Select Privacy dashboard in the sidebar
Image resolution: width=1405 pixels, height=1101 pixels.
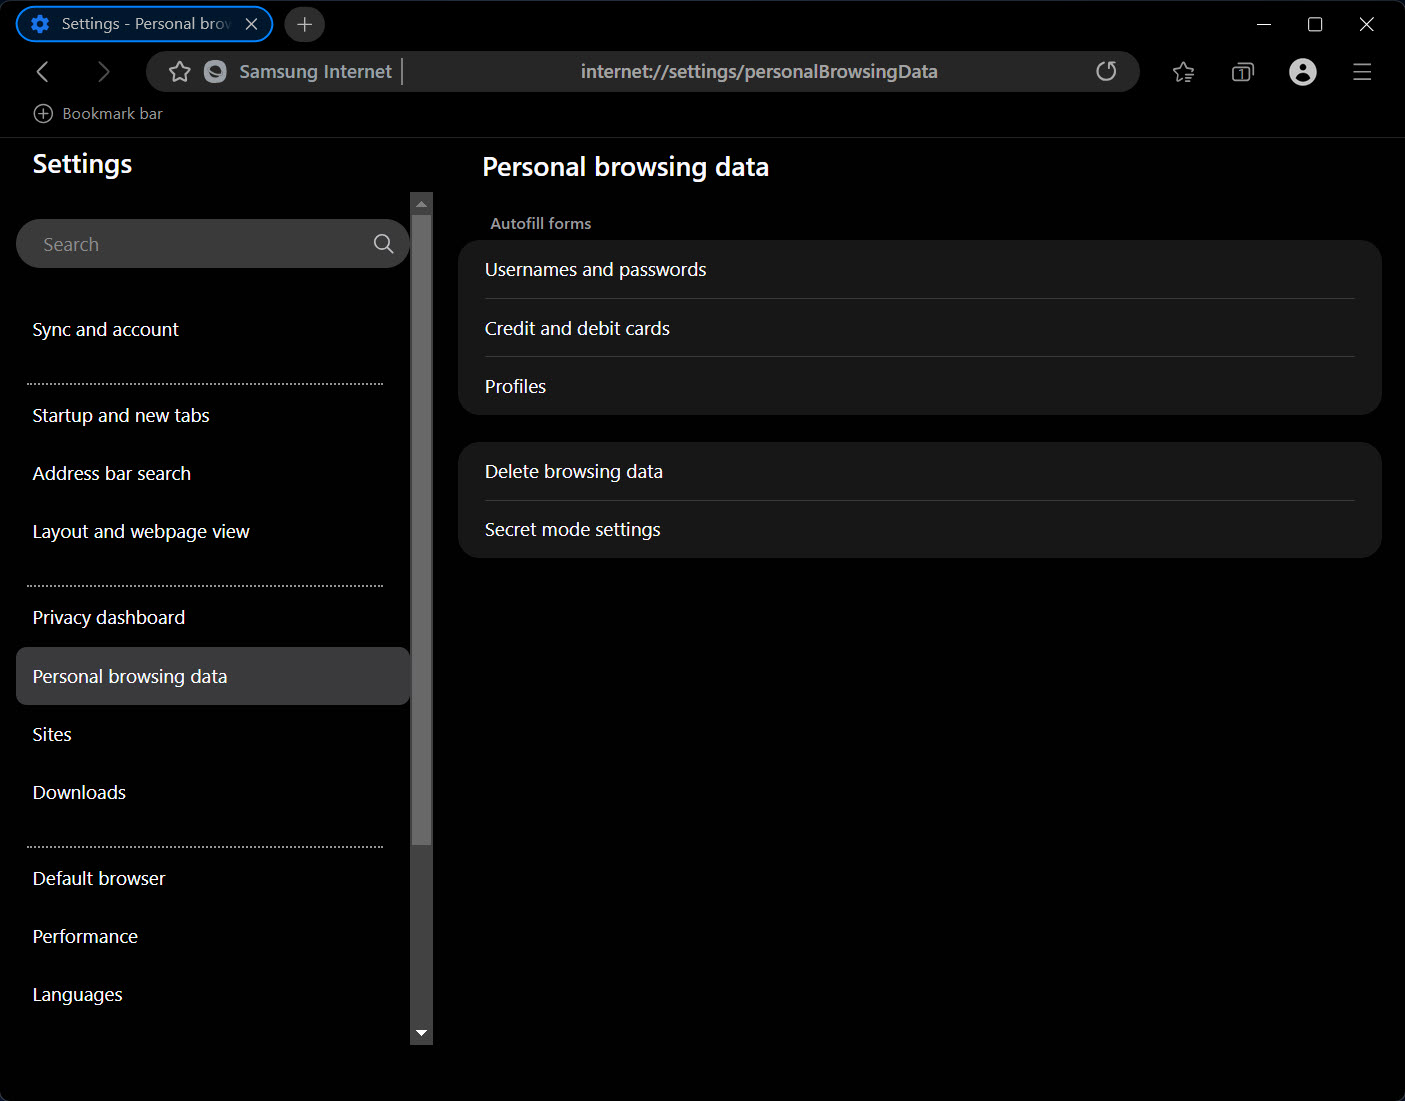(x=108, y=618)
